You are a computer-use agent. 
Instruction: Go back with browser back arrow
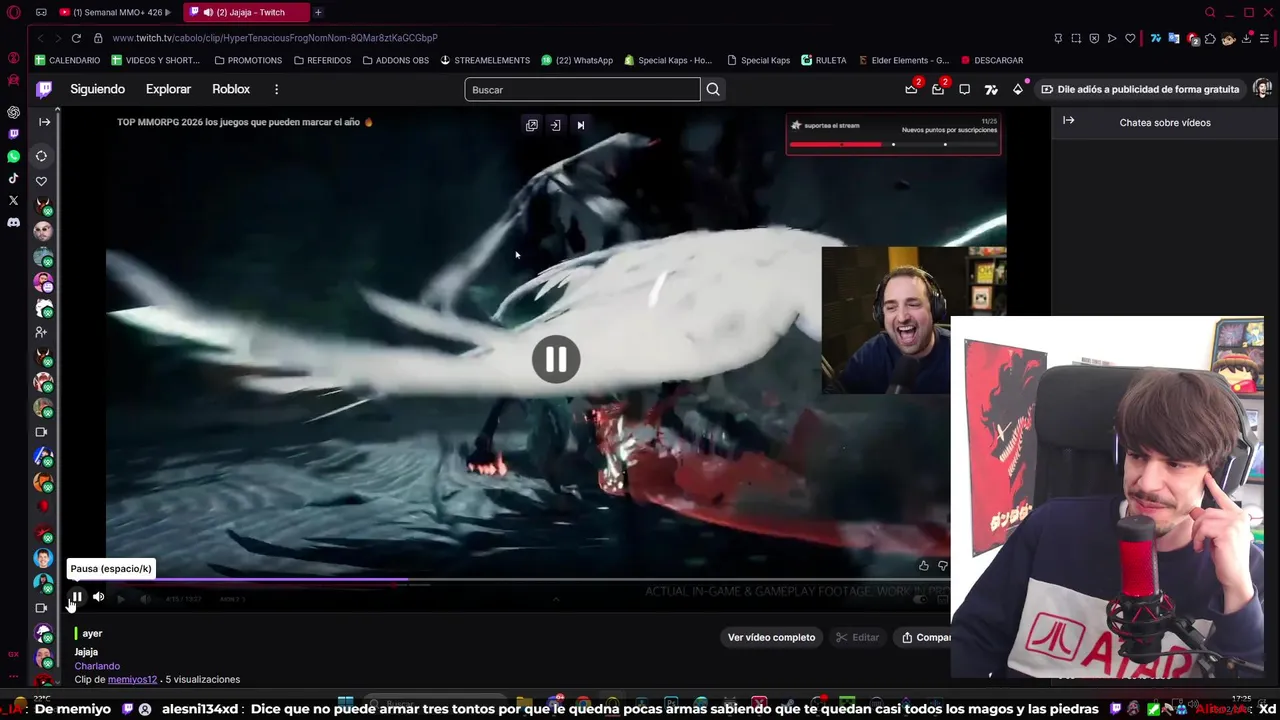tap(40, 38)
